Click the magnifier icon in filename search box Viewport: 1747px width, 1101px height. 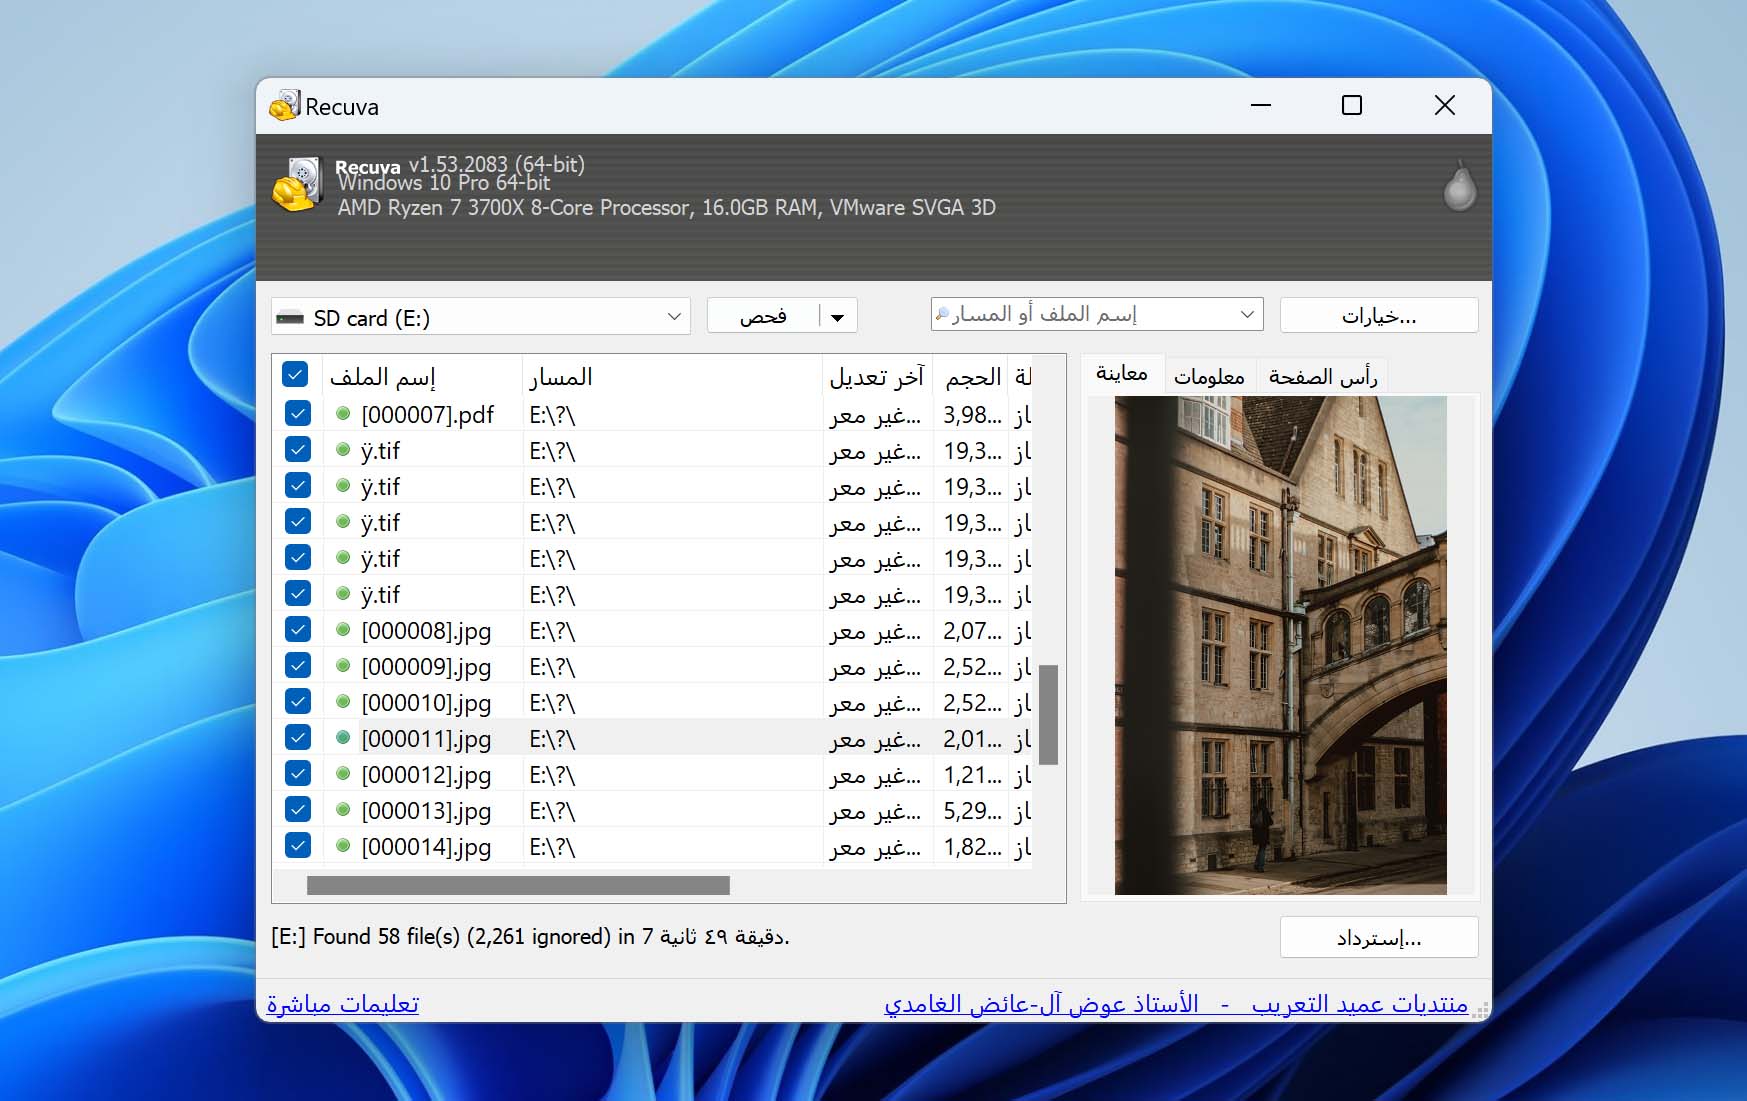[942, 314]
